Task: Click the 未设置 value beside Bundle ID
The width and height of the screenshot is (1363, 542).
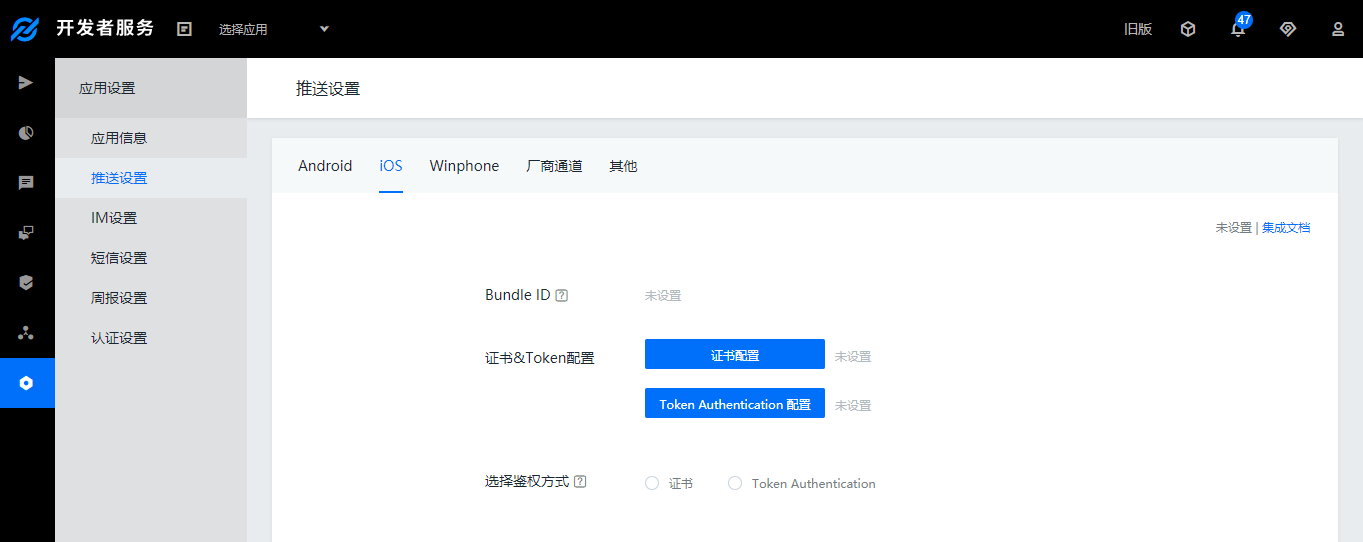Action: 663,296
